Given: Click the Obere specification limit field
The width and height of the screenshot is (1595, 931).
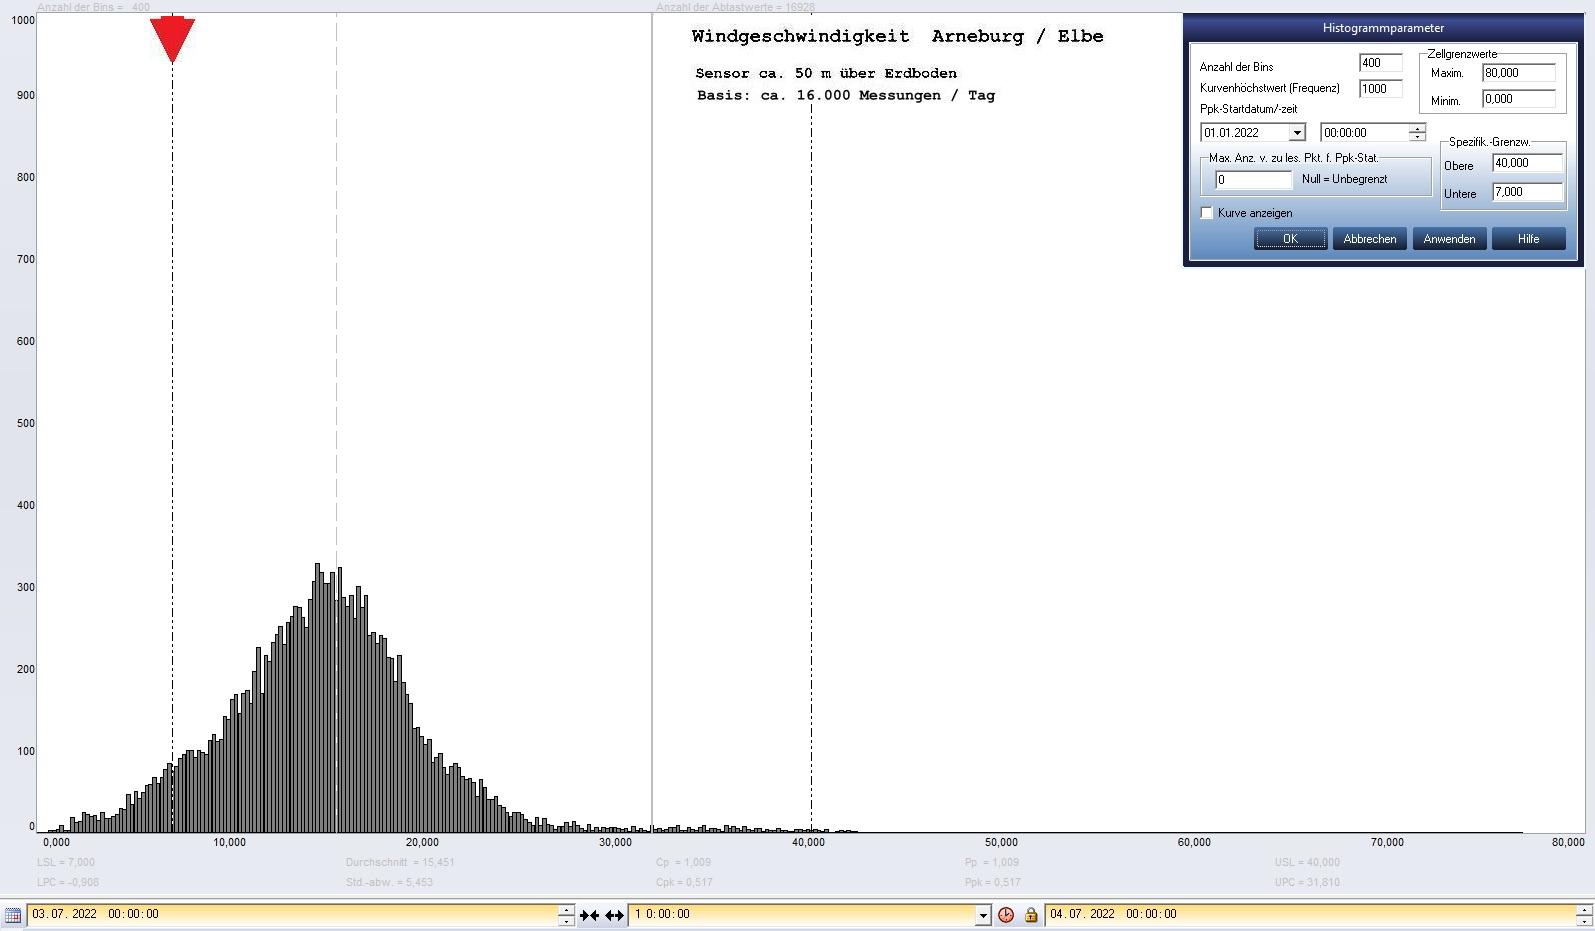Looking at the screenshot, I should tap(1527, 163).
